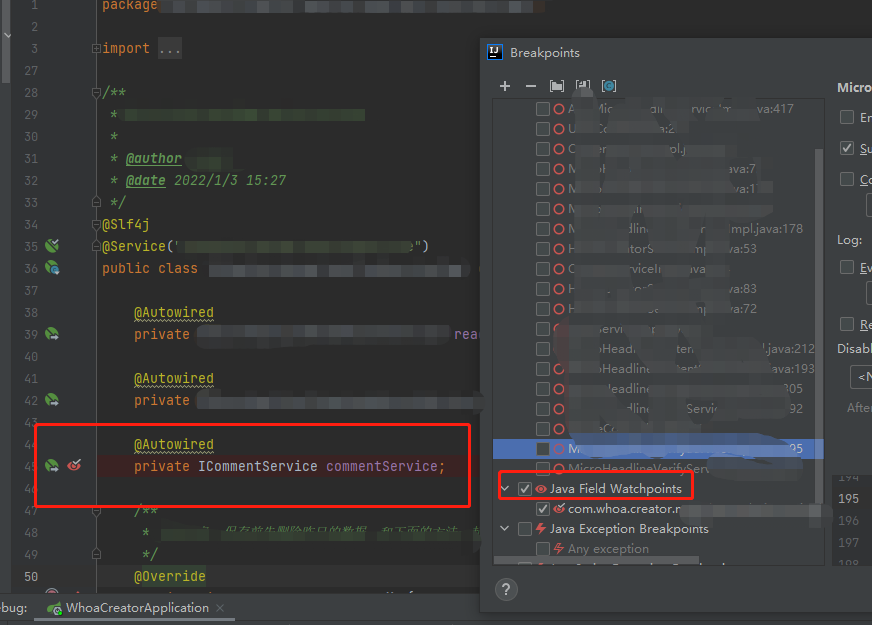
Task: Uncheck the com.whoa.creator watchpoint checkbox
Action: (x=543, y=509)
